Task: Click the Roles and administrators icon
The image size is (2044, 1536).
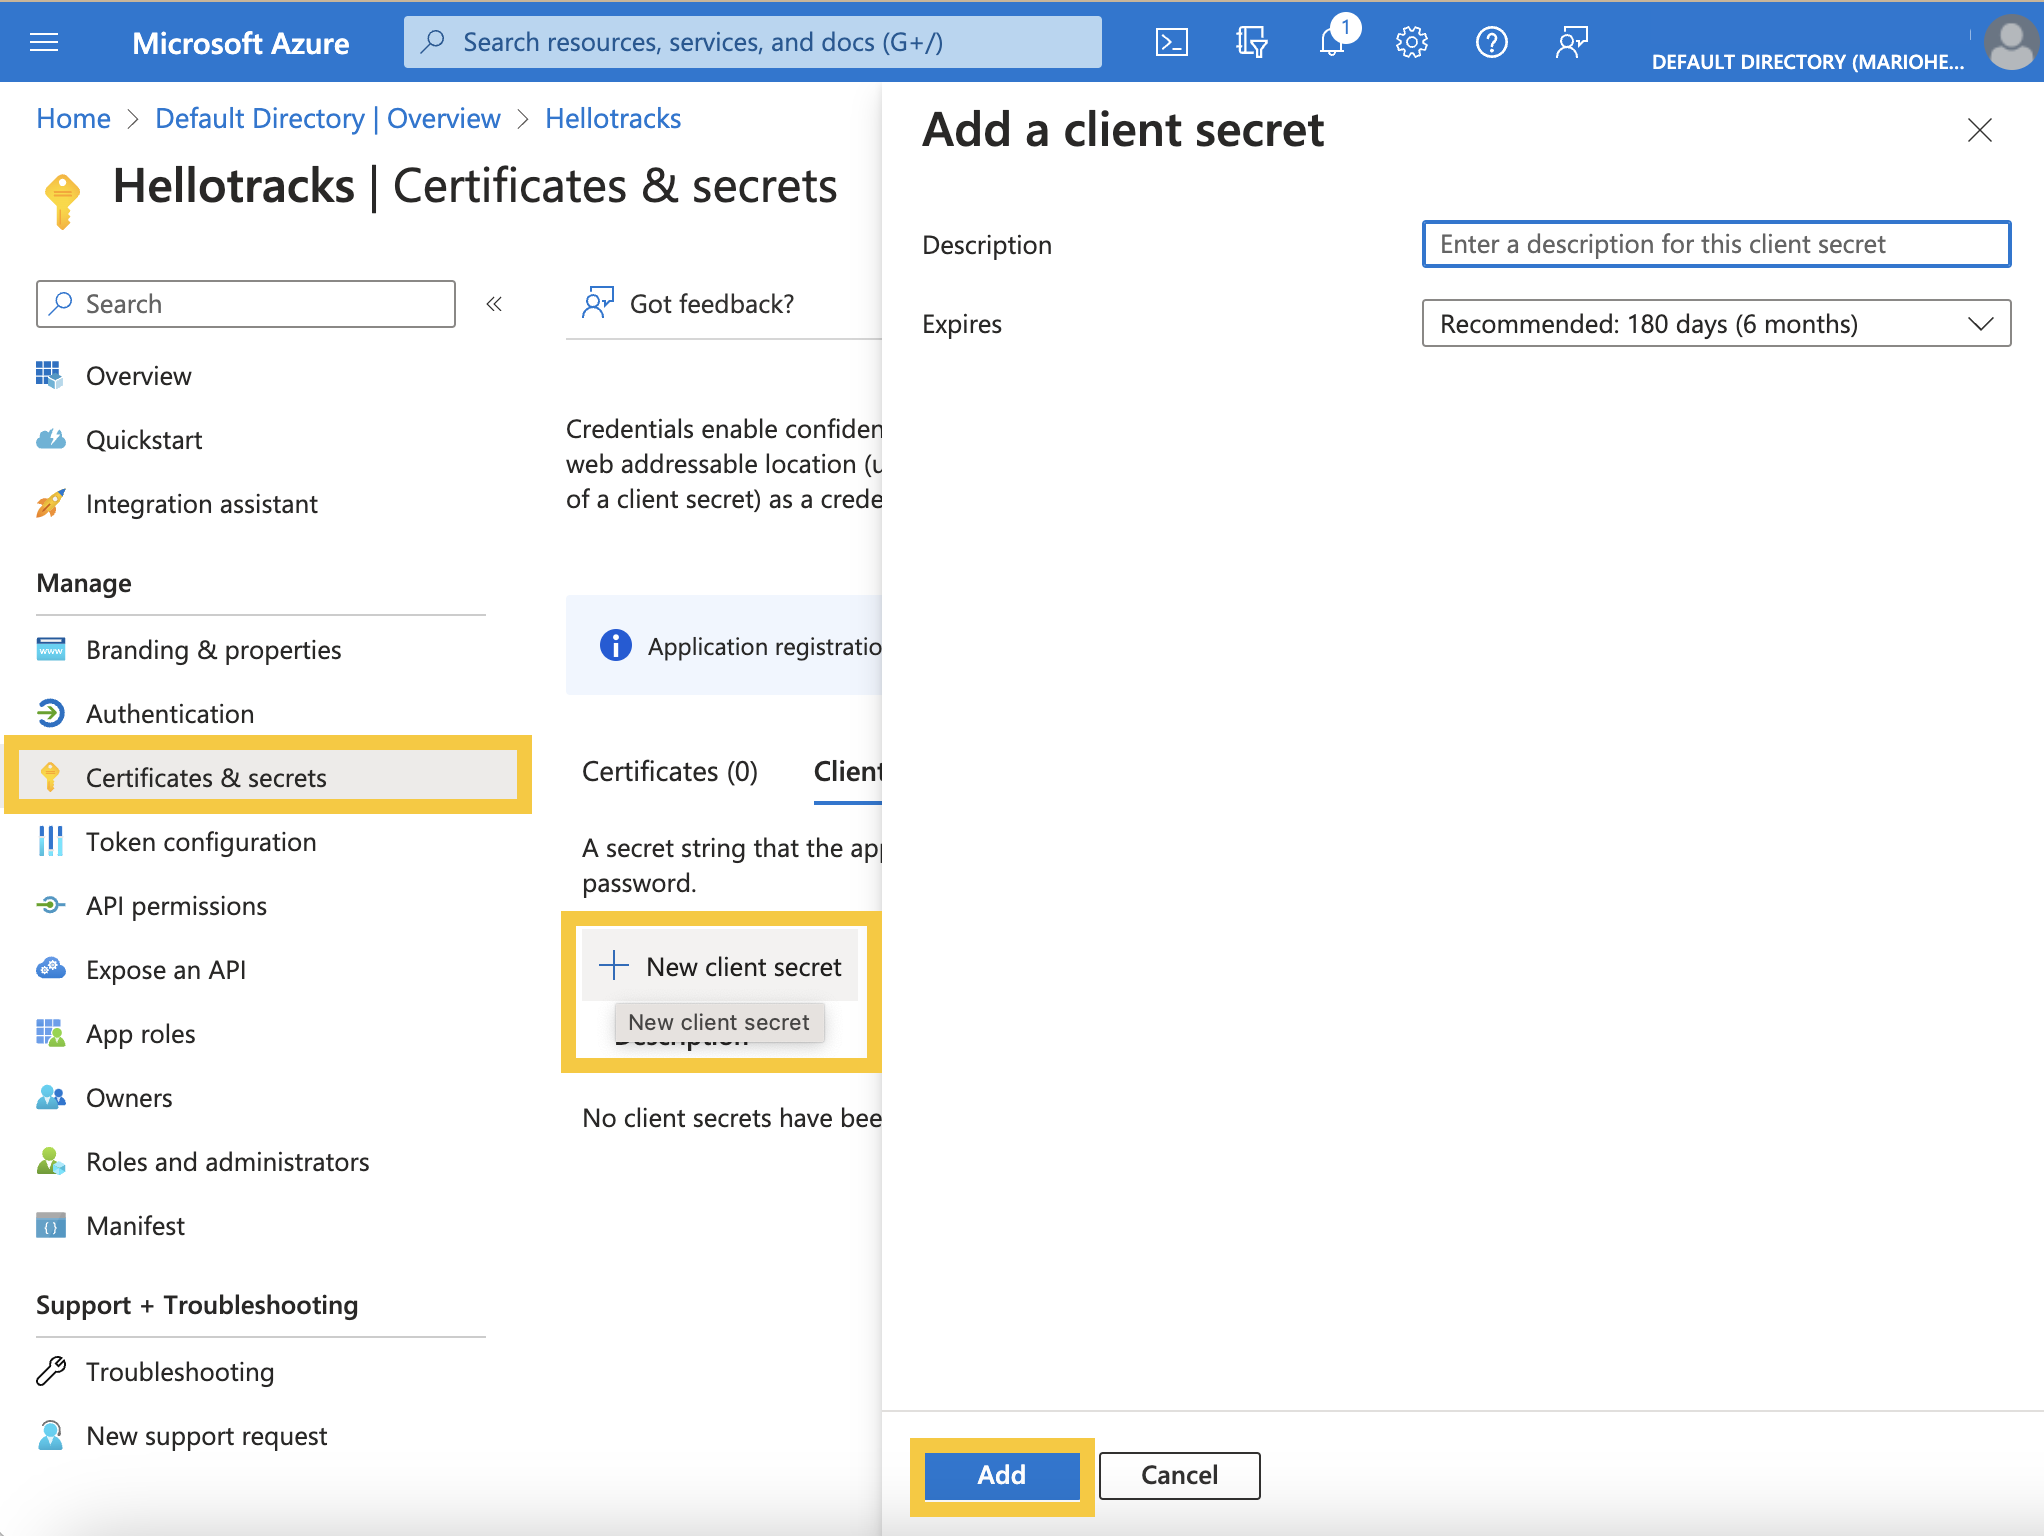Action: click(x=50, y=1161)
